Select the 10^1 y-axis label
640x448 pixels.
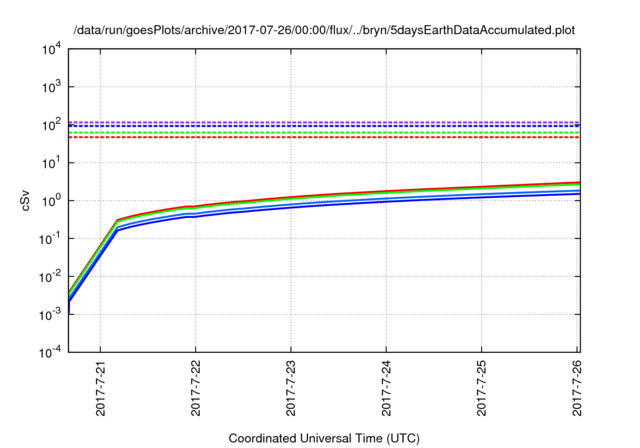[x=51, y=163]
